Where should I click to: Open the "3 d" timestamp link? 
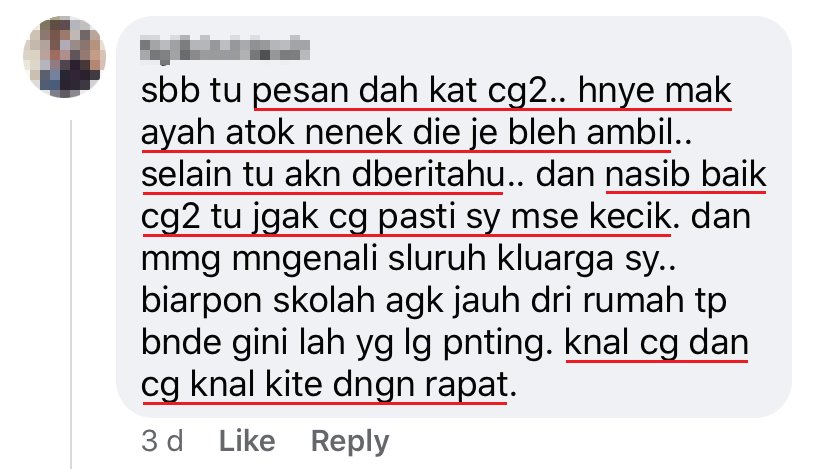click(x=162, y=441)
